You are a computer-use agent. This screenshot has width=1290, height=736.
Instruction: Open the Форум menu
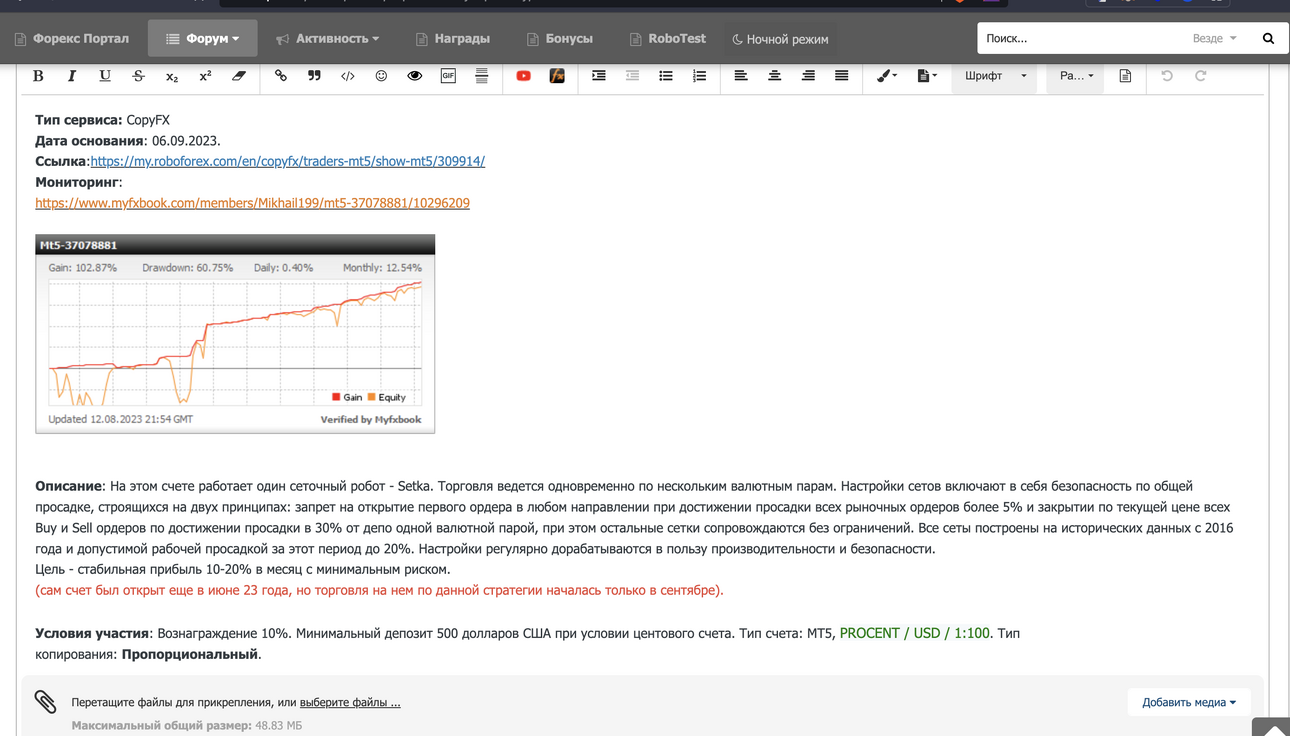click(202, 38)
